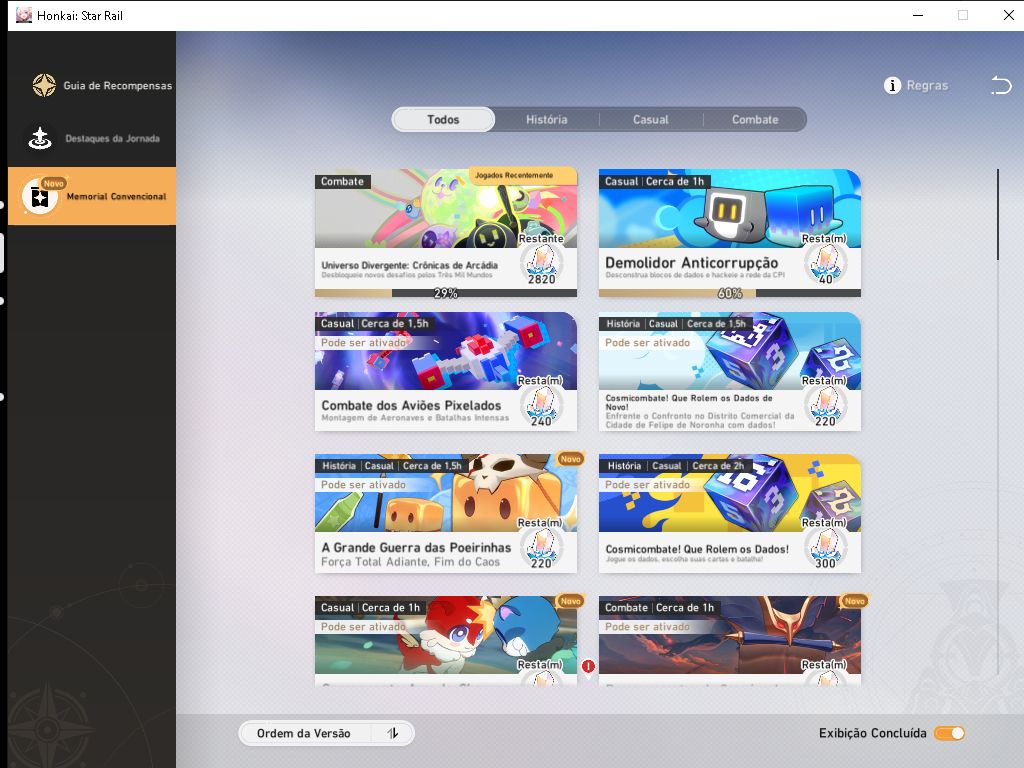Toggle the Exibição Concluída switch
Screen dimensions: 1024x768
950,733
